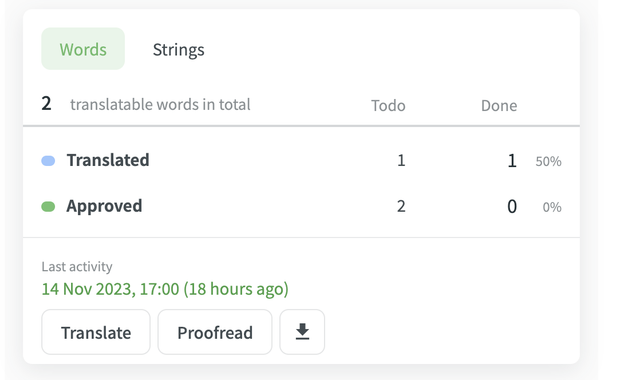Click the Approved row label
The image size is (640, 380).
(x=104, y=206)
